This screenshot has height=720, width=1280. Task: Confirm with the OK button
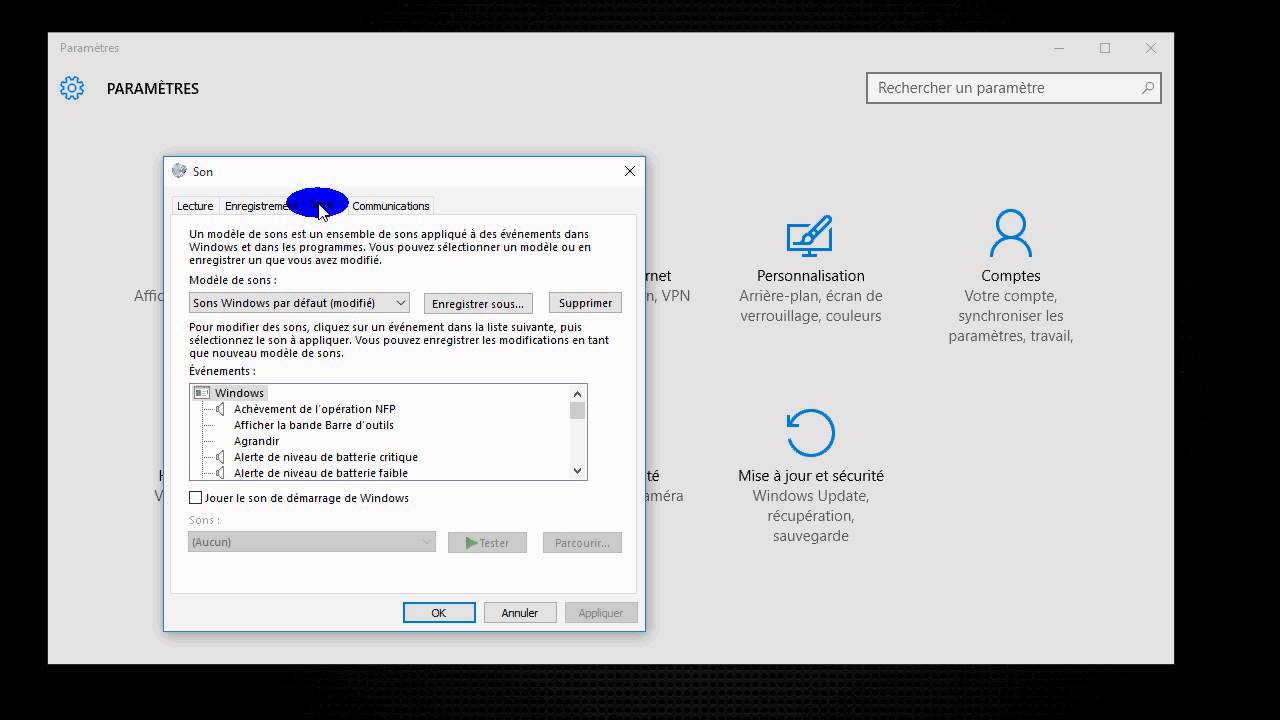pyautogui.click(x=439, y=613)
